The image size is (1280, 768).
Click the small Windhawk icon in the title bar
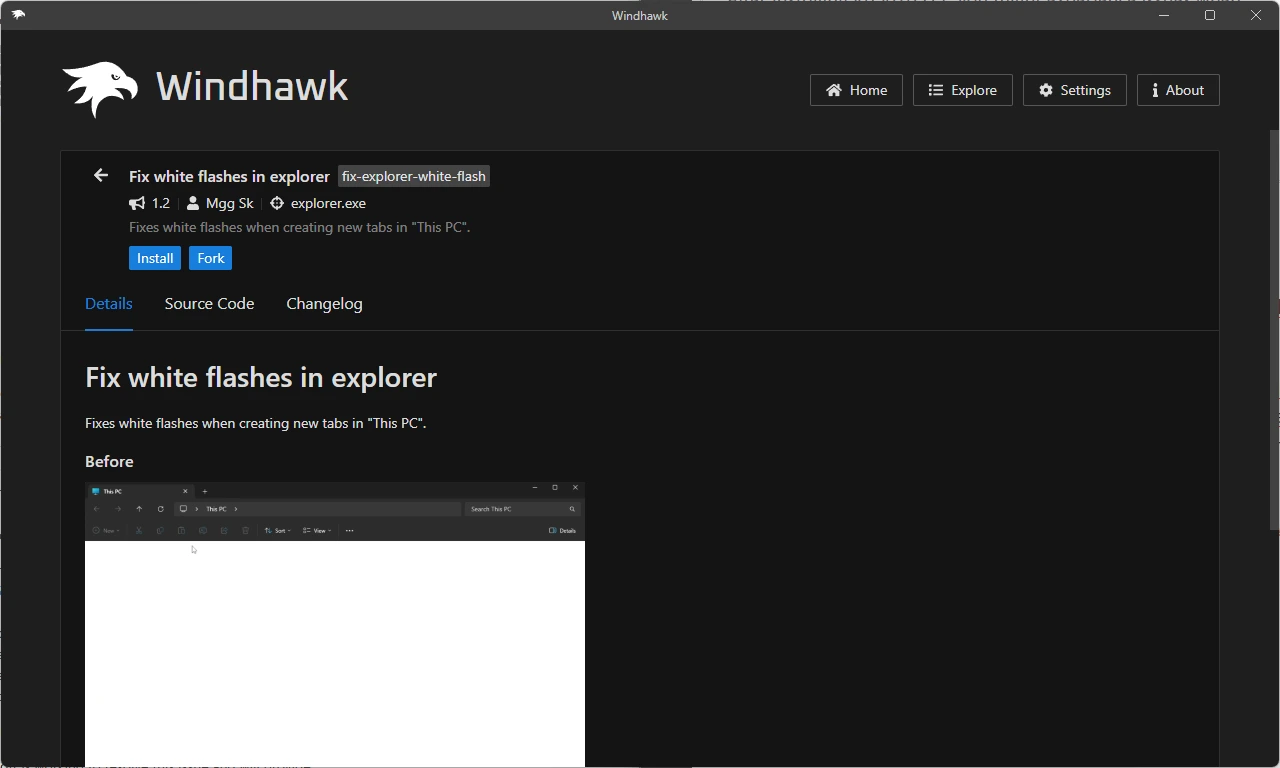point(17,15)
